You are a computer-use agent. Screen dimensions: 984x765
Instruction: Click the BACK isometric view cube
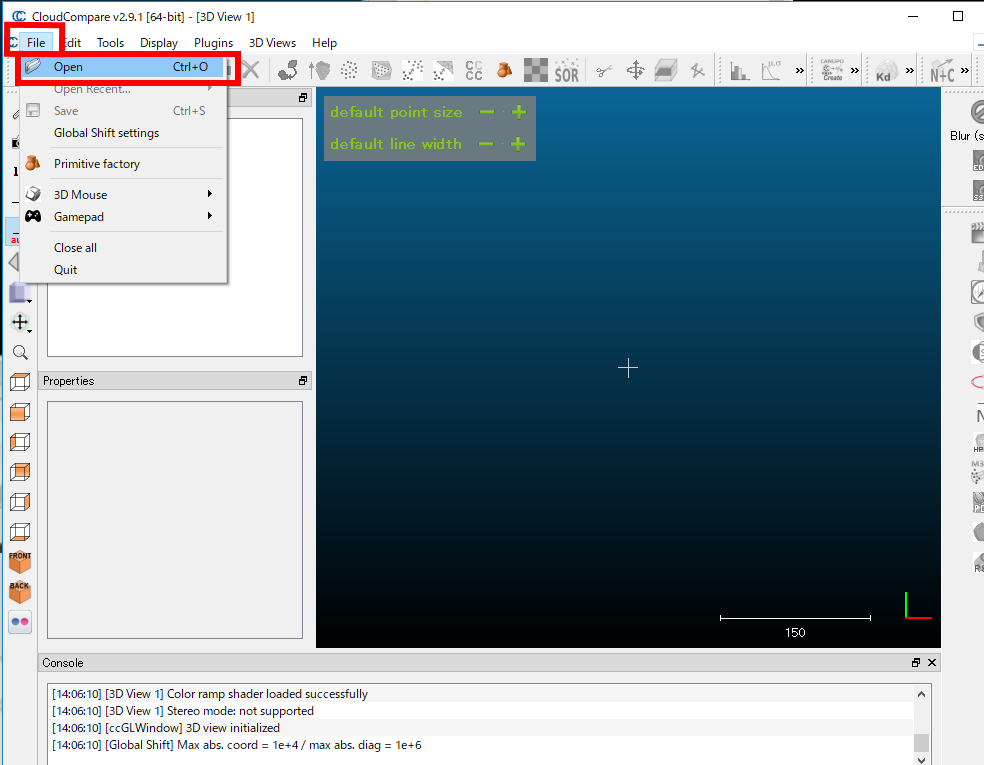[20, 592]
